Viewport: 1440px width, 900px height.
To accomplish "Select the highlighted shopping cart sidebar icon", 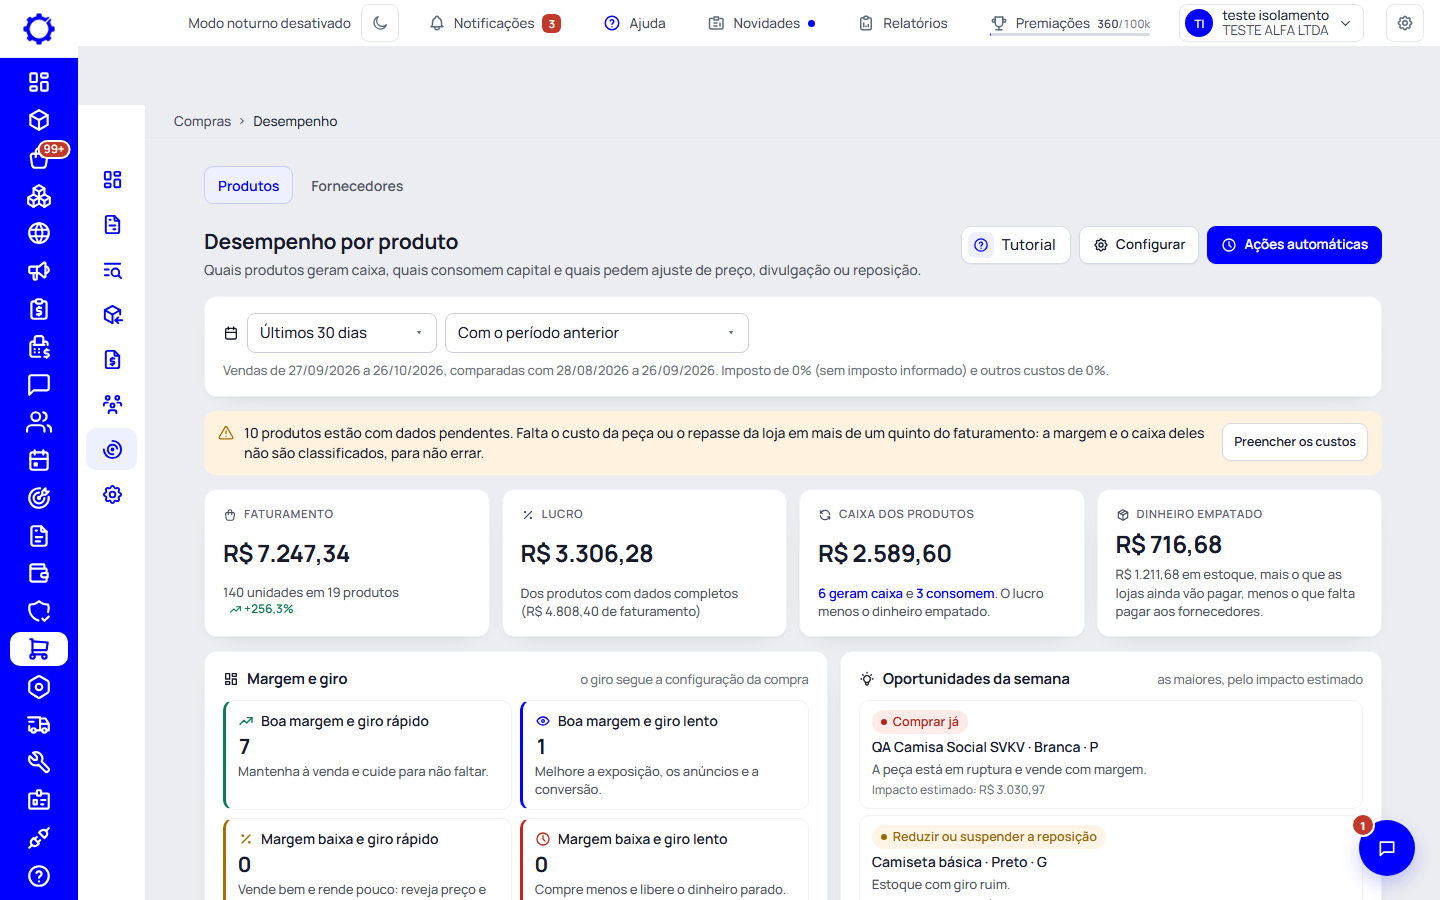I will pyautogui.click(x=39, y=649).
